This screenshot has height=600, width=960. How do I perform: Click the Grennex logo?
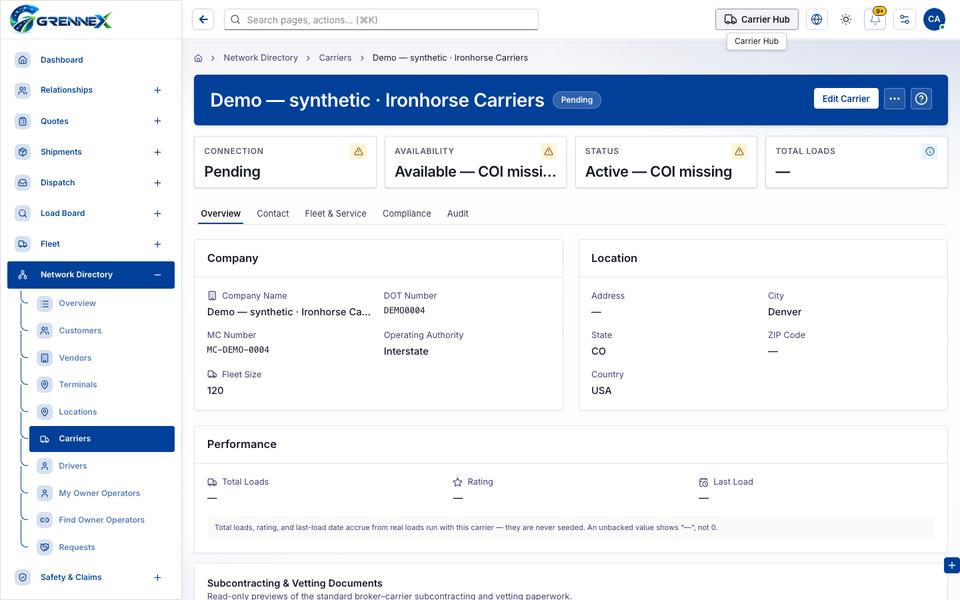[61, 20]
